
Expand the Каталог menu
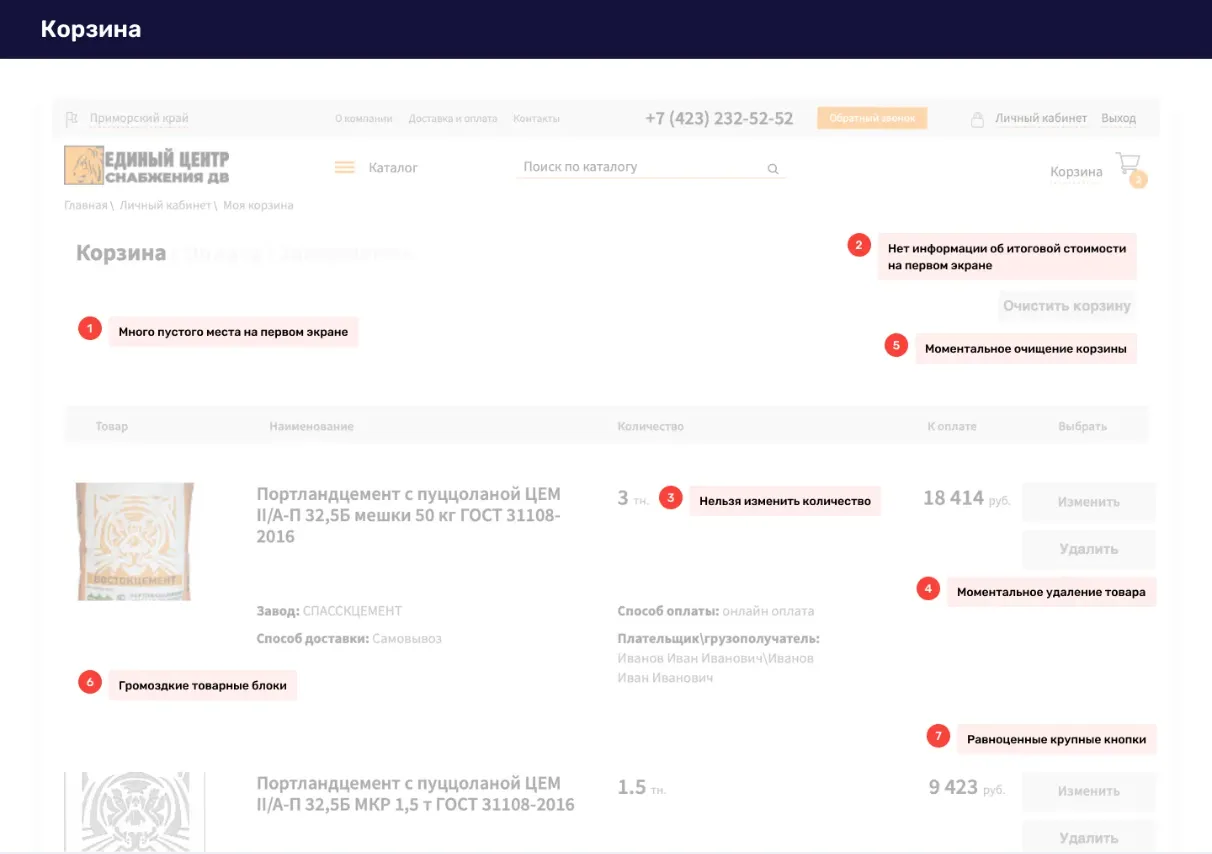click(x=394, y=167)
